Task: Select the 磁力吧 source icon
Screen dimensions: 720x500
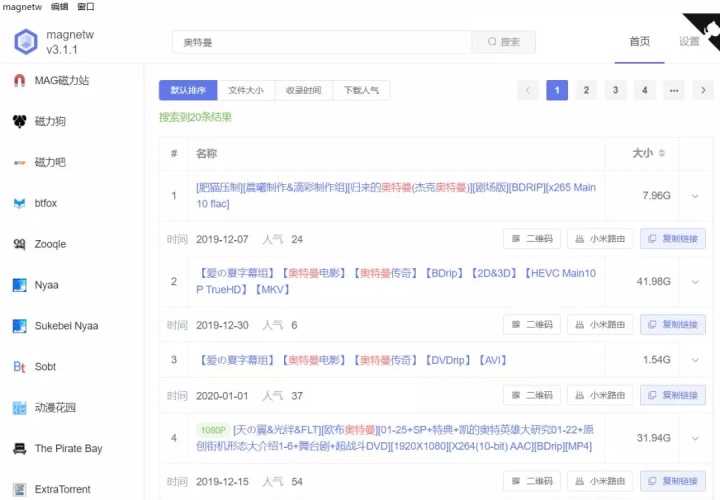Action: point(19,162)
